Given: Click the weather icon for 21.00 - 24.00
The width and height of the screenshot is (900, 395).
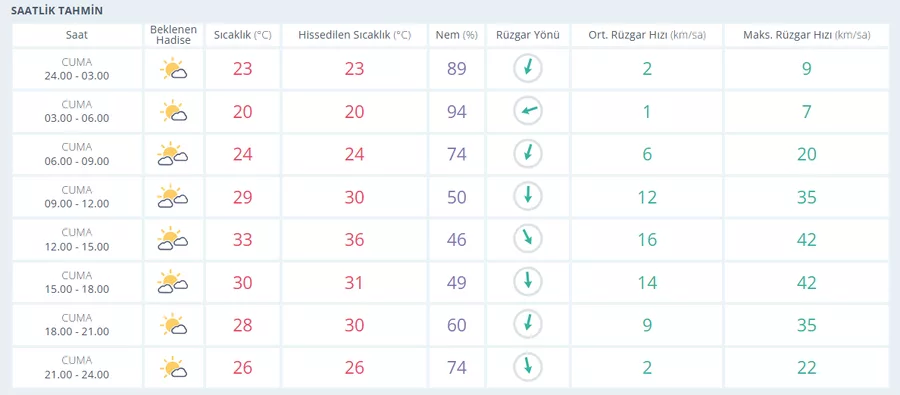Looking at the screenshot, I should point(173,367).
